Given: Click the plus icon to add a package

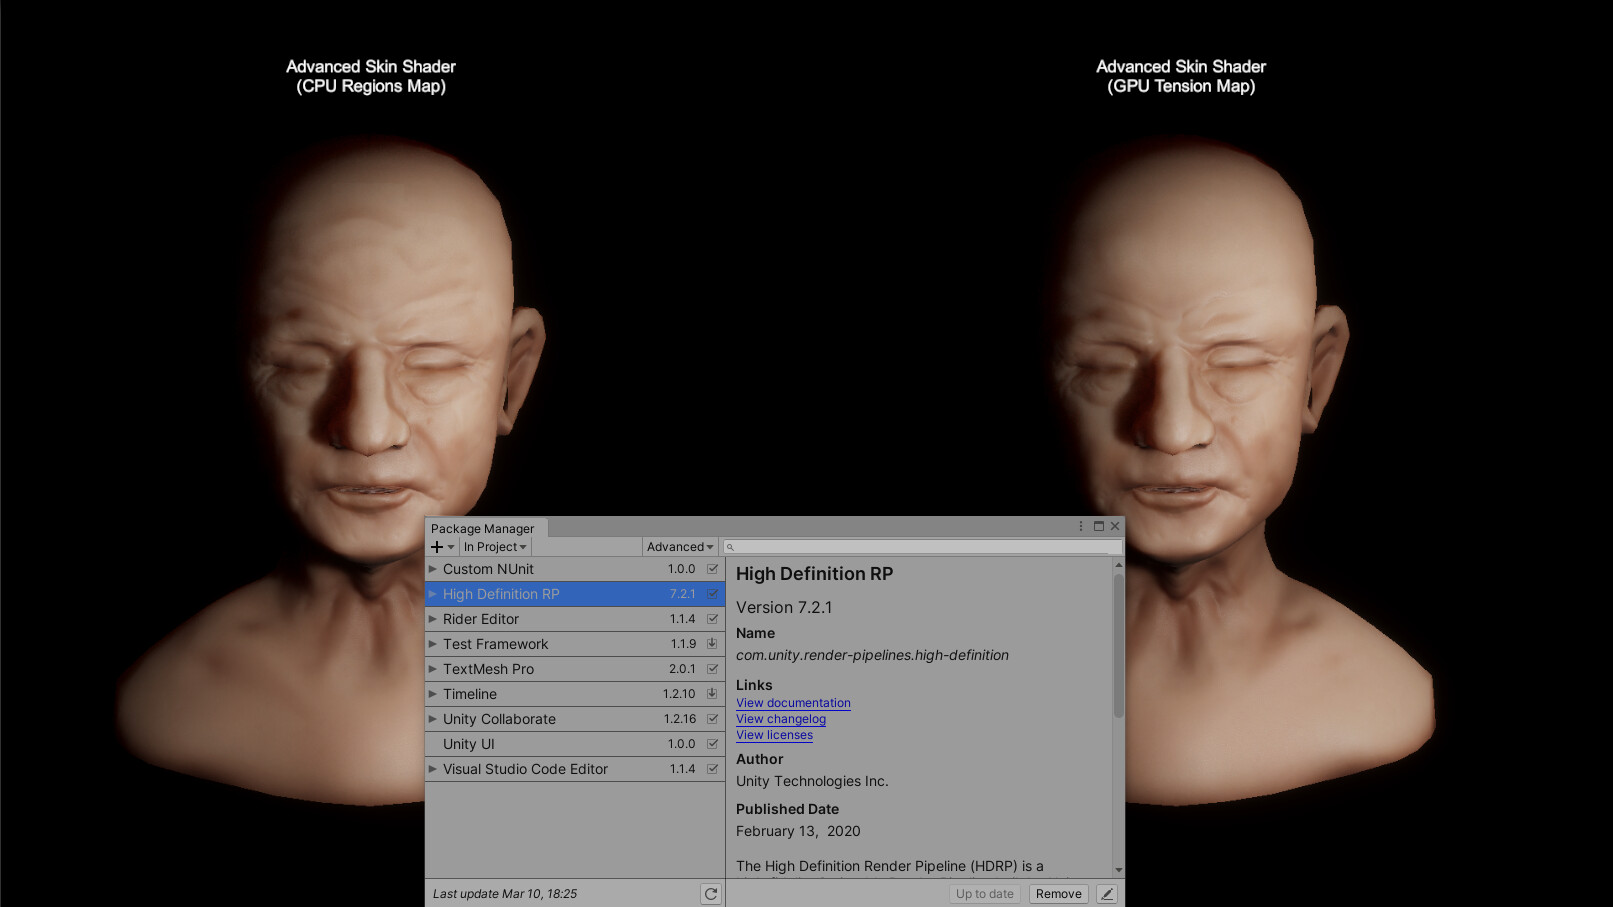Looking at the screenshot, I should [437, 546].
